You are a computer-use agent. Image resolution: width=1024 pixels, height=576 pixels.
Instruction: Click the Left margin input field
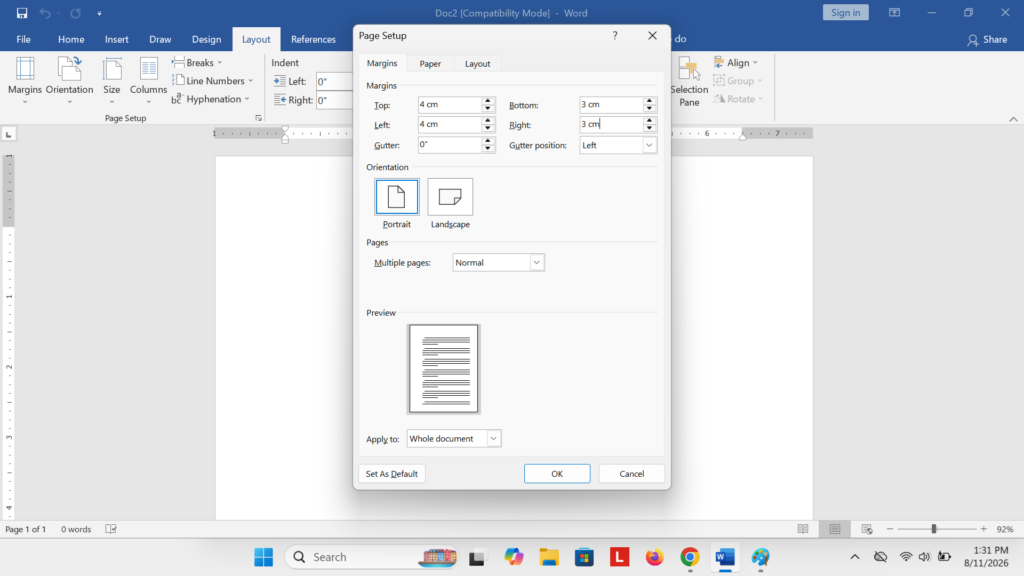[x=449, y=124]
